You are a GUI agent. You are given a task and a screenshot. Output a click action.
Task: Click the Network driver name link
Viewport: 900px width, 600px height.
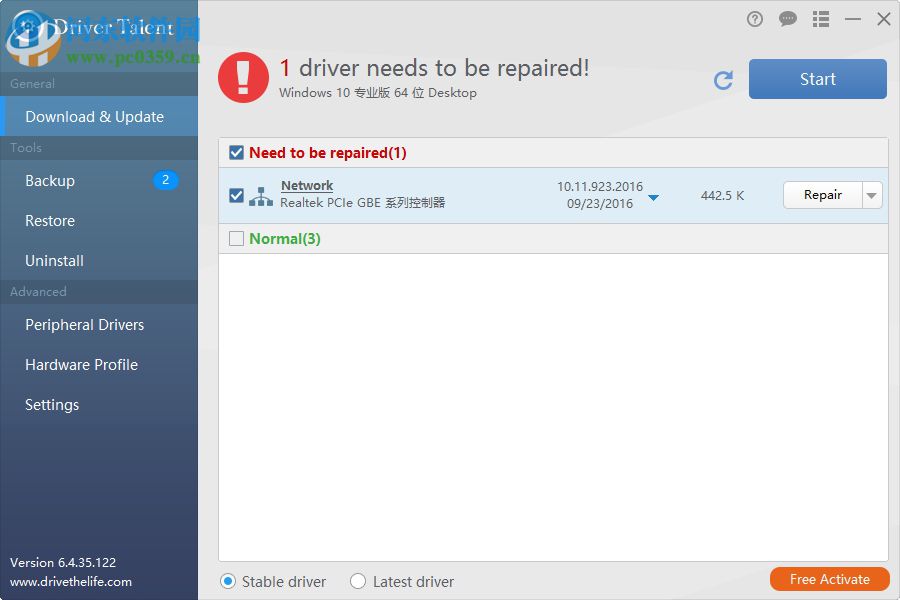coord(307,185)
